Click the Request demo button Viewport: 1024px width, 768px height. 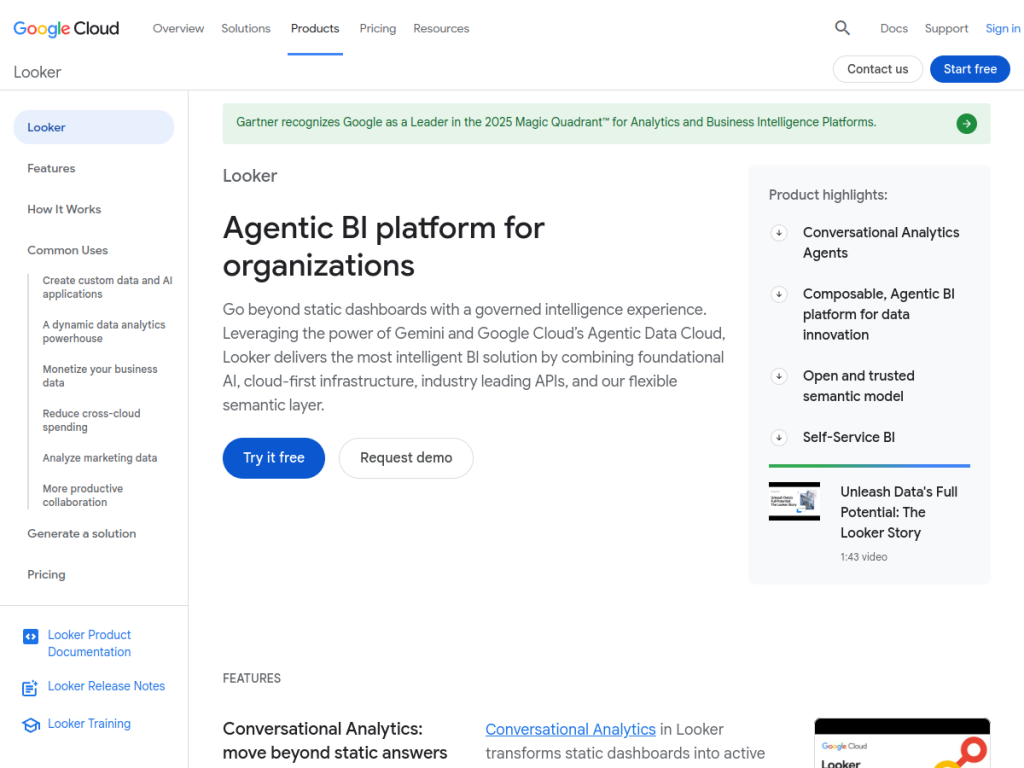406,458
